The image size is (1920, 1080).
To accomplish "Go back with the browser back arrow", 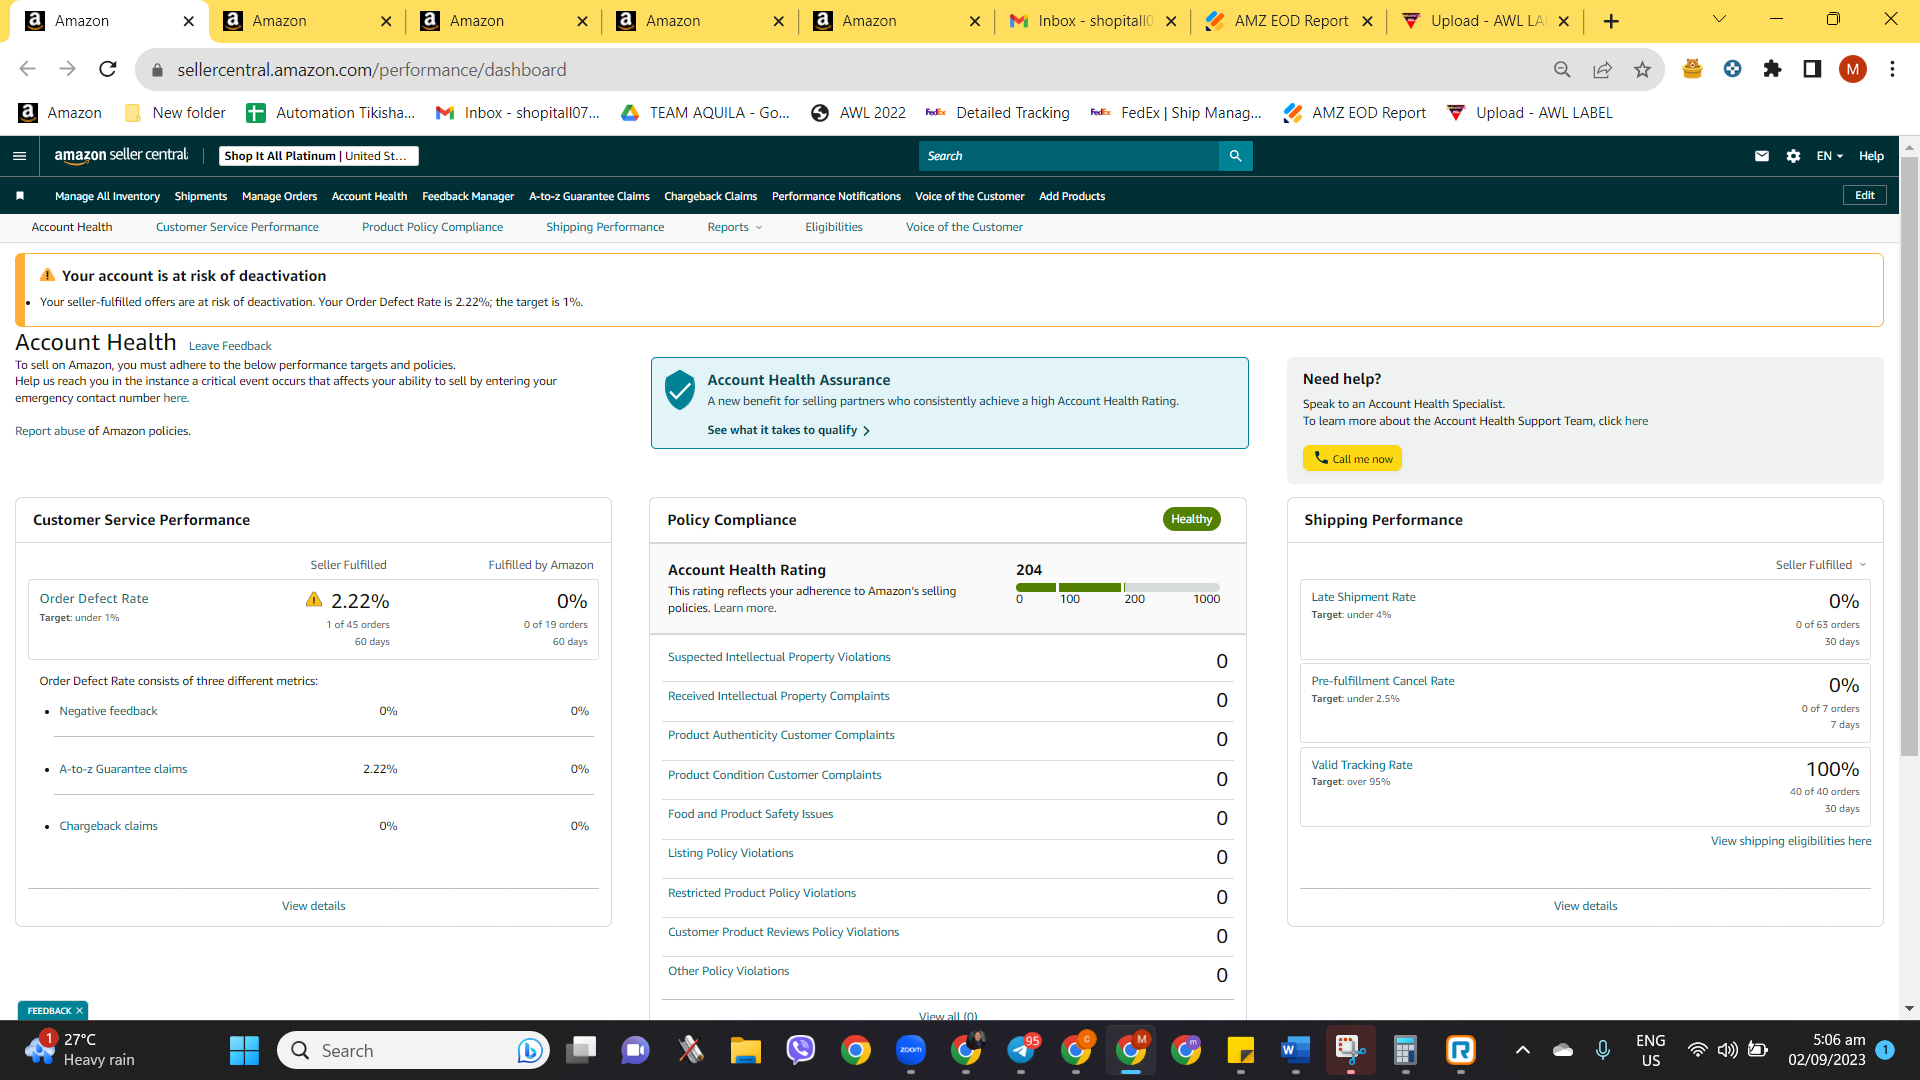I will [27, 69].
